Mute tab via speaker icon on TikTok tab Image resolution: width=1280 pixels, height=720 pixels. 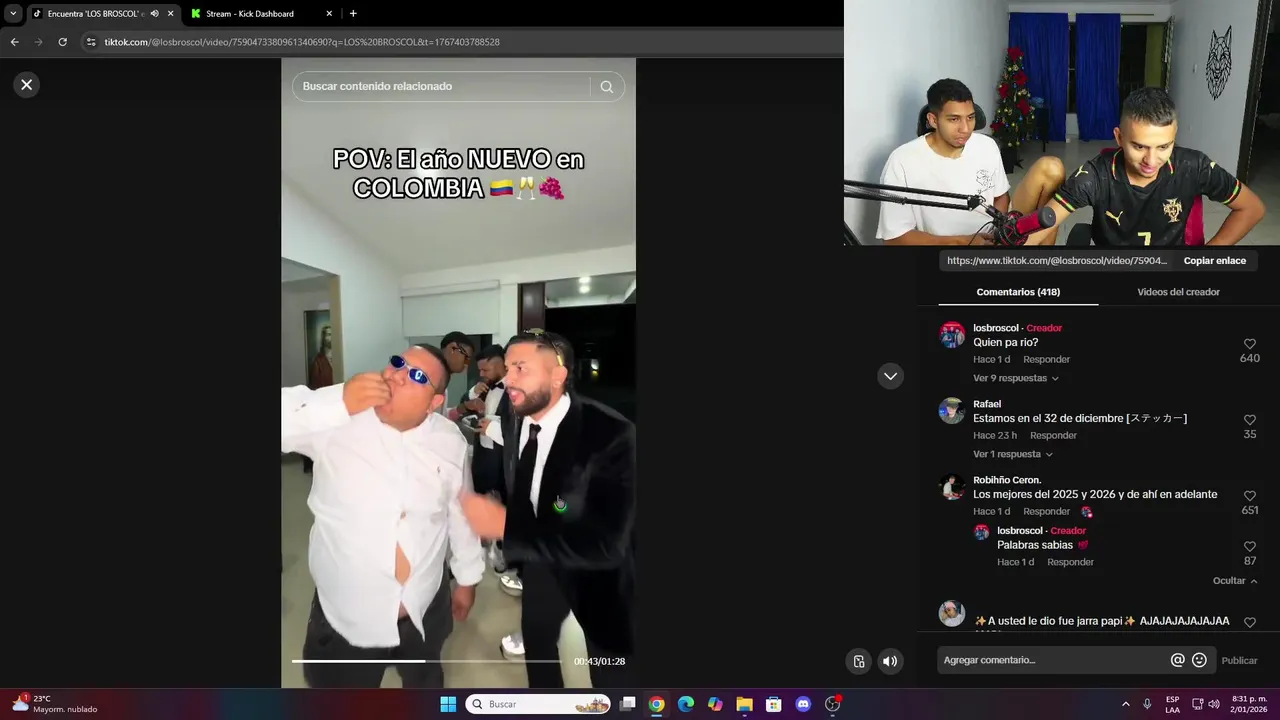click(x=154, y=14)
